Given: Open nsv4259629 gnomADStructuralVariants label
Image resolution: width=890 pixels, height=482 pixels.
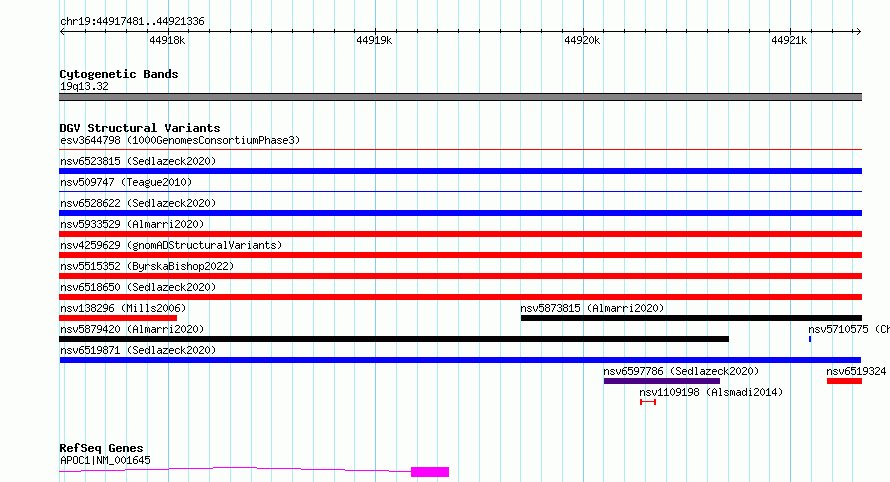Looking at the screenshot, I should click(171, 245).
